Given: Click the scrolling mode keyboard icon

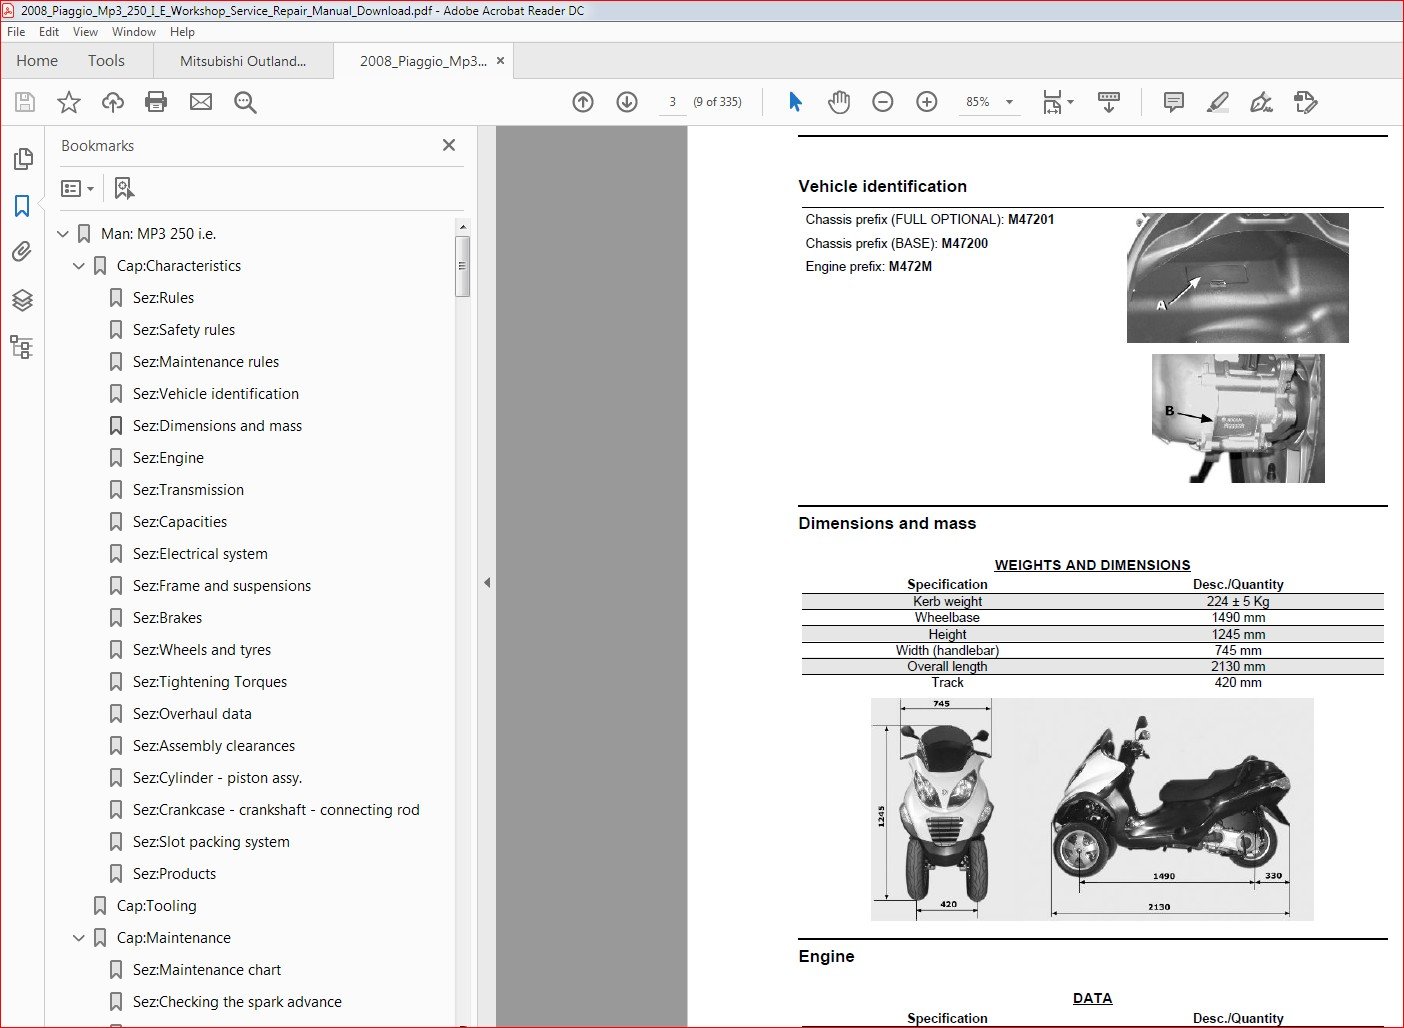Looking at the screenshot, I should pos(1109,102).
